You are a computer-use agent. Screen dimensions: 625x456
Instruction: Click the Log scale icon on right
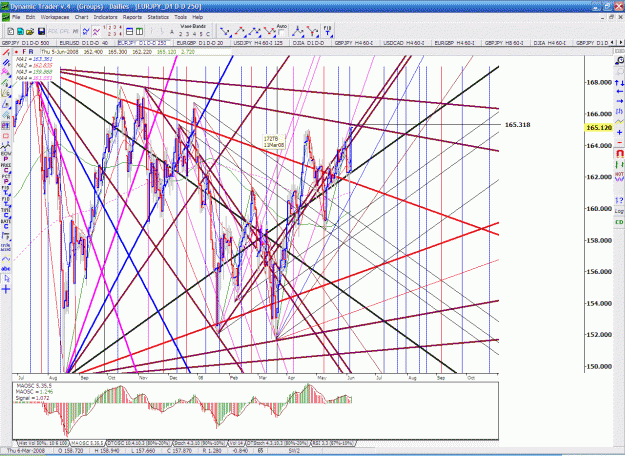(619, 211)
